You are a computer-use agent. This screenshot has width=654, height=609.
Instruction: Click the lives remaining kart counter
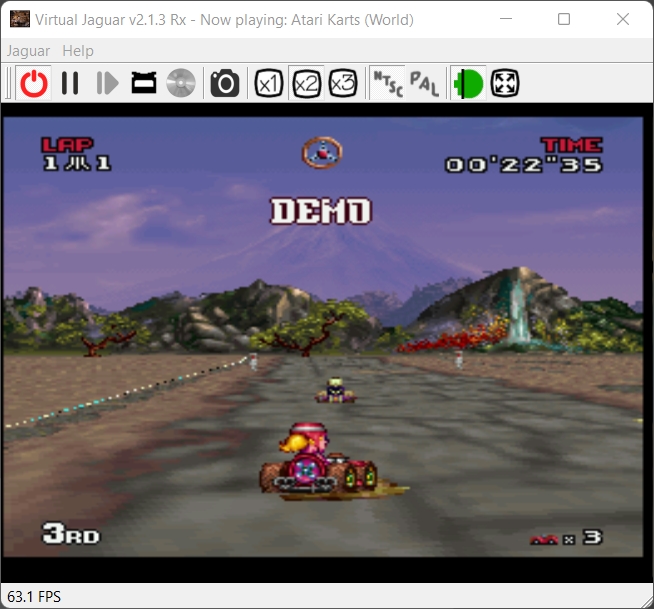566,538
